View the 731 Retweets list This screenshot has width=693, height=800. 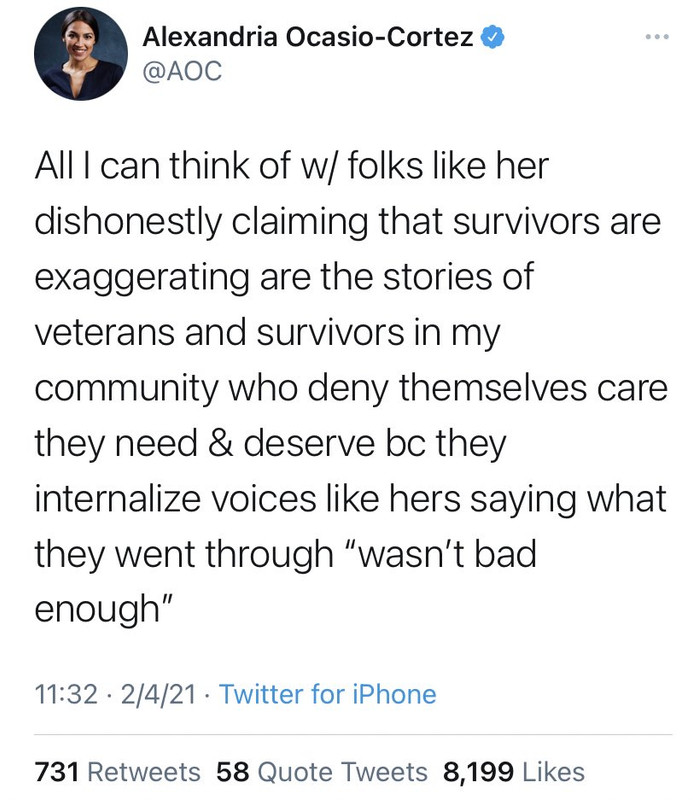tap(118, 771)
